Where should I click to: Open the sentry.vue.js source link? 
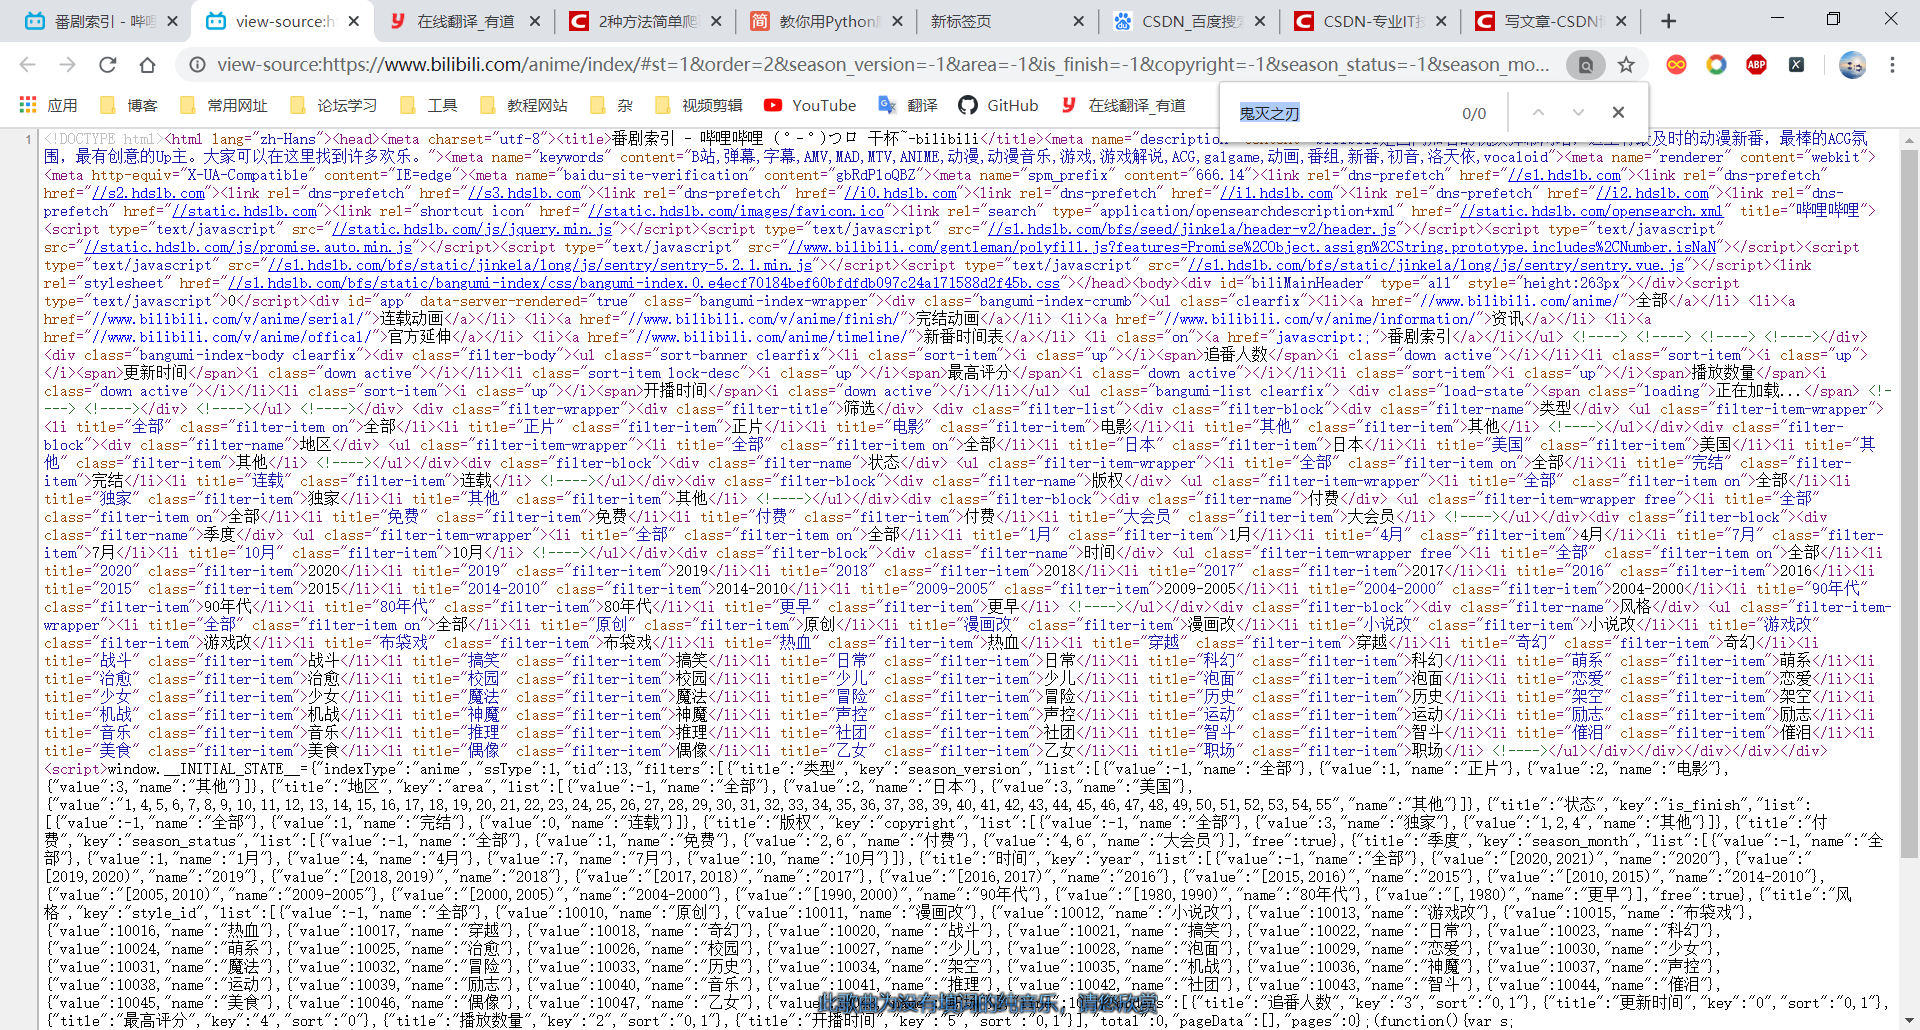[x=1436, y=265]
